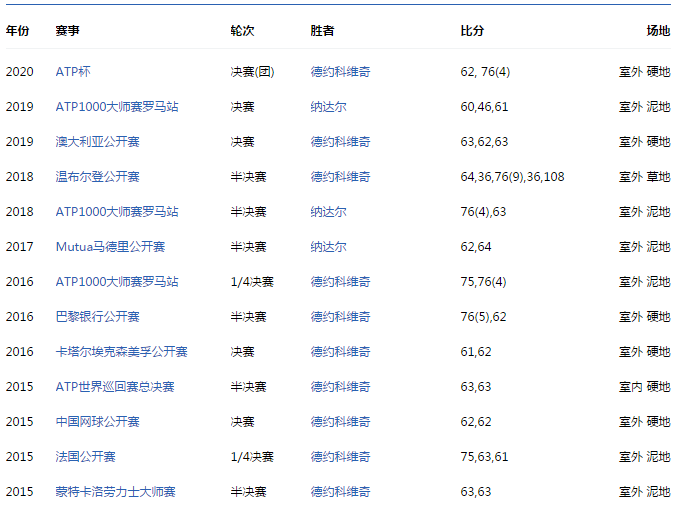Open 澳大利亚公开赛 event link
The width and height of the screenshot is (698, 505).
pos(97,142)
